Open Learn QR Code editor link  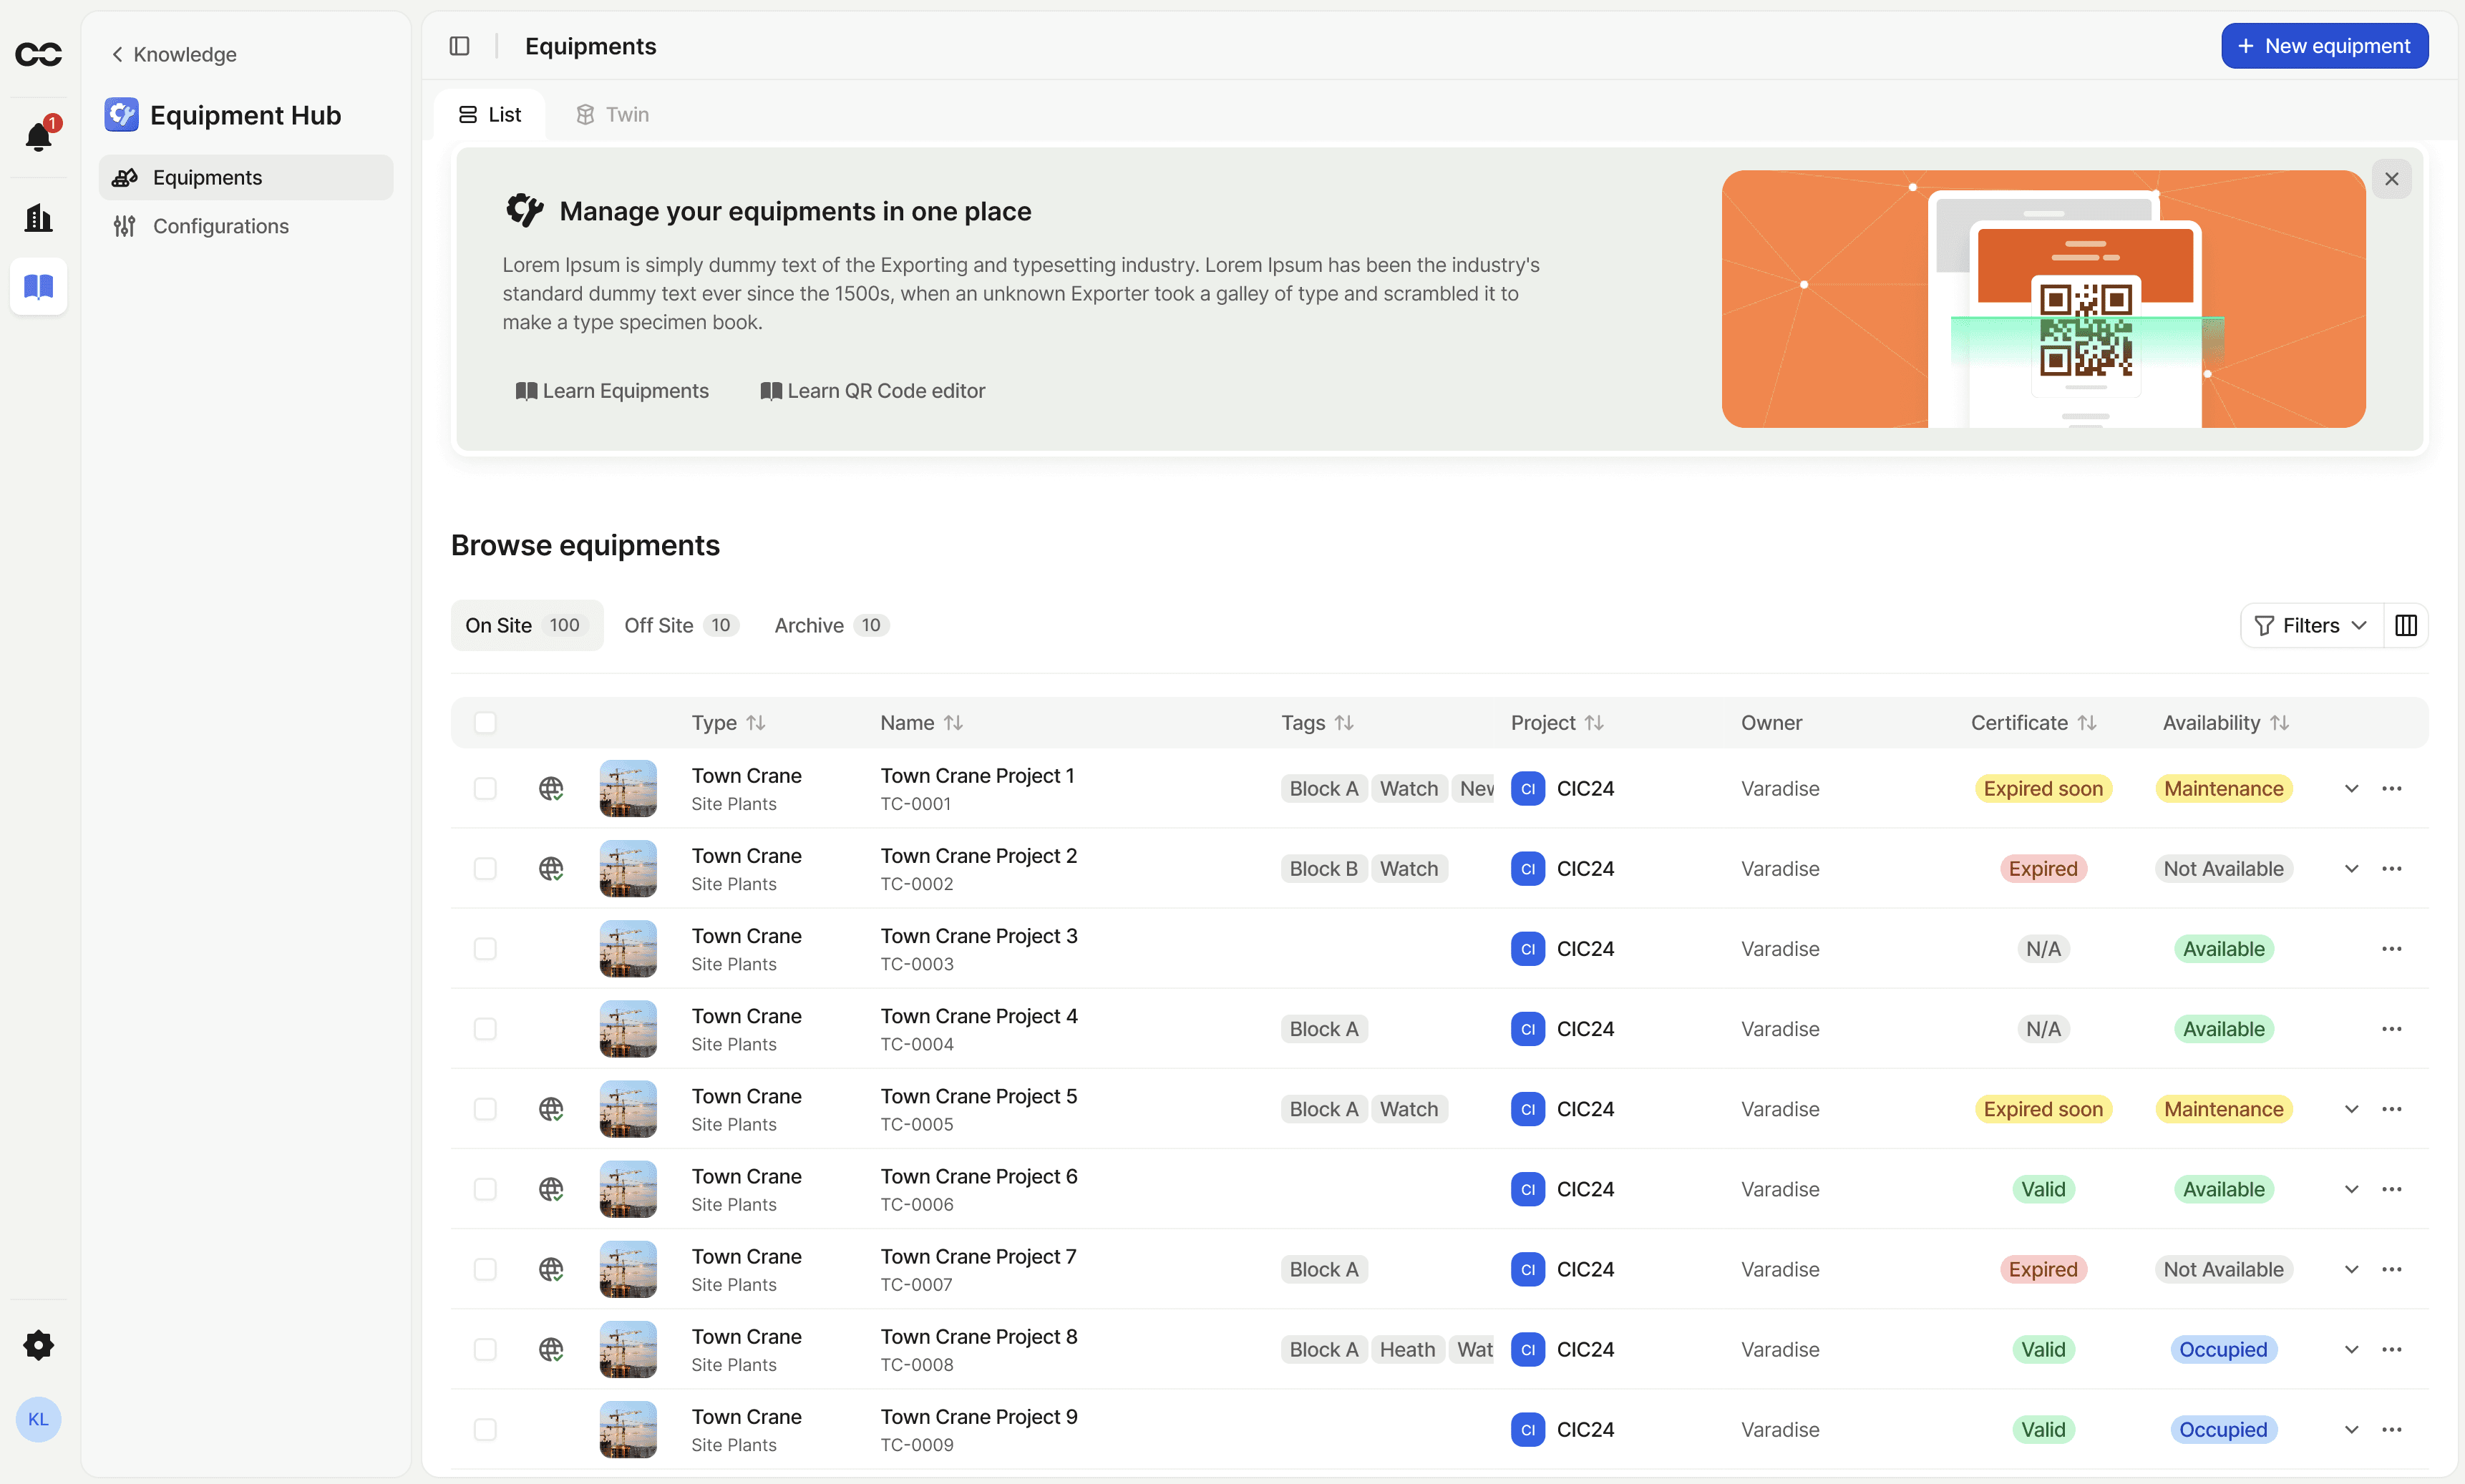(x=872, y=391)
